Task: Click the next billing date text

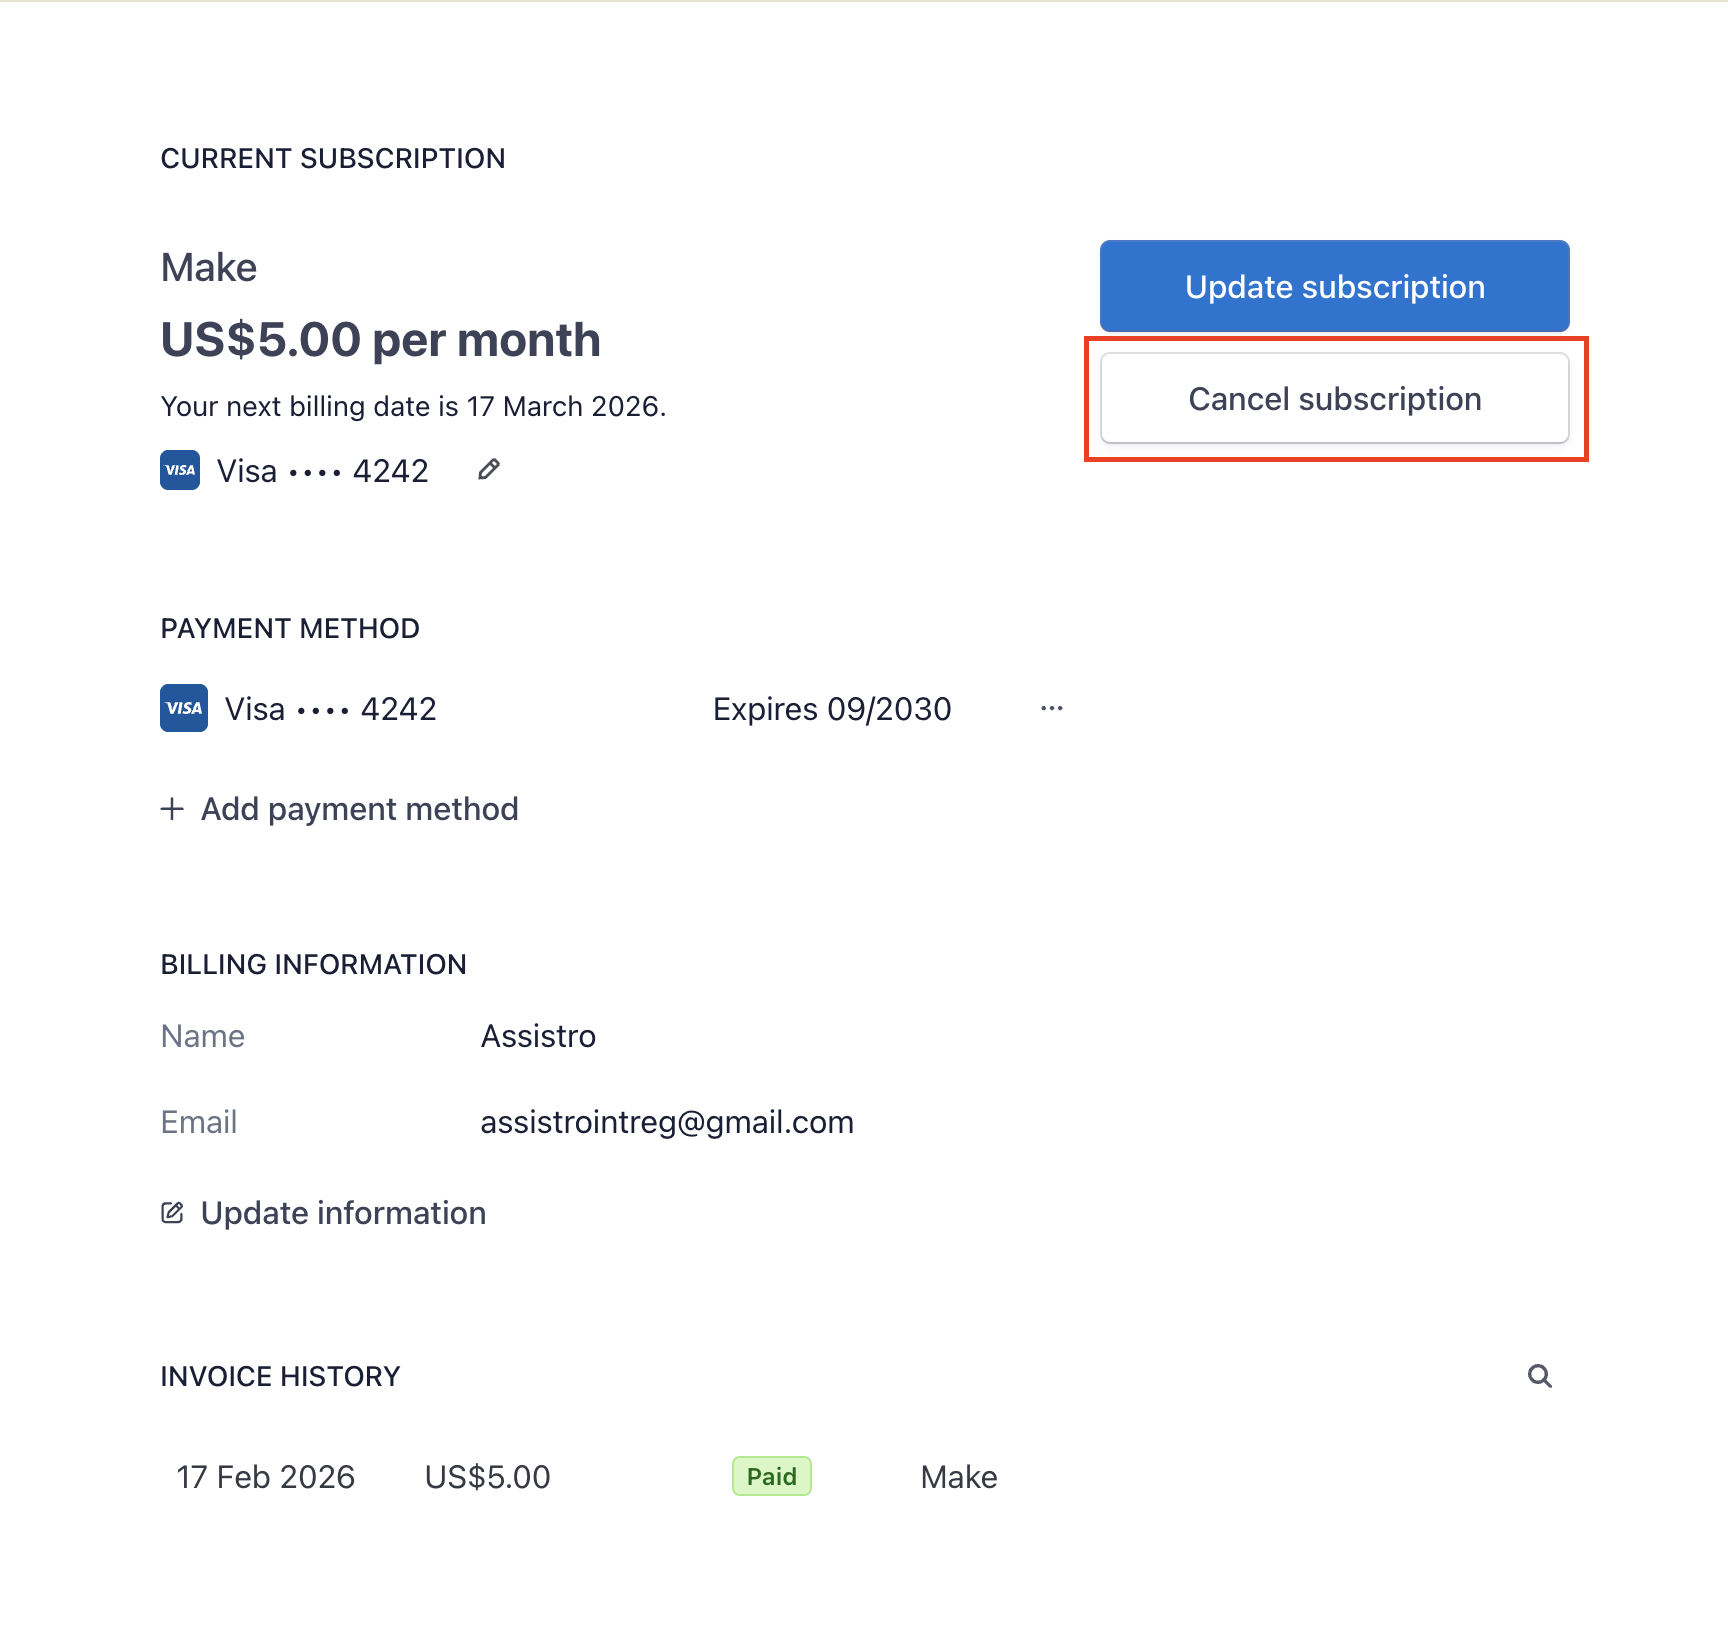Action: pyautogui.click(x=413, y=406)
